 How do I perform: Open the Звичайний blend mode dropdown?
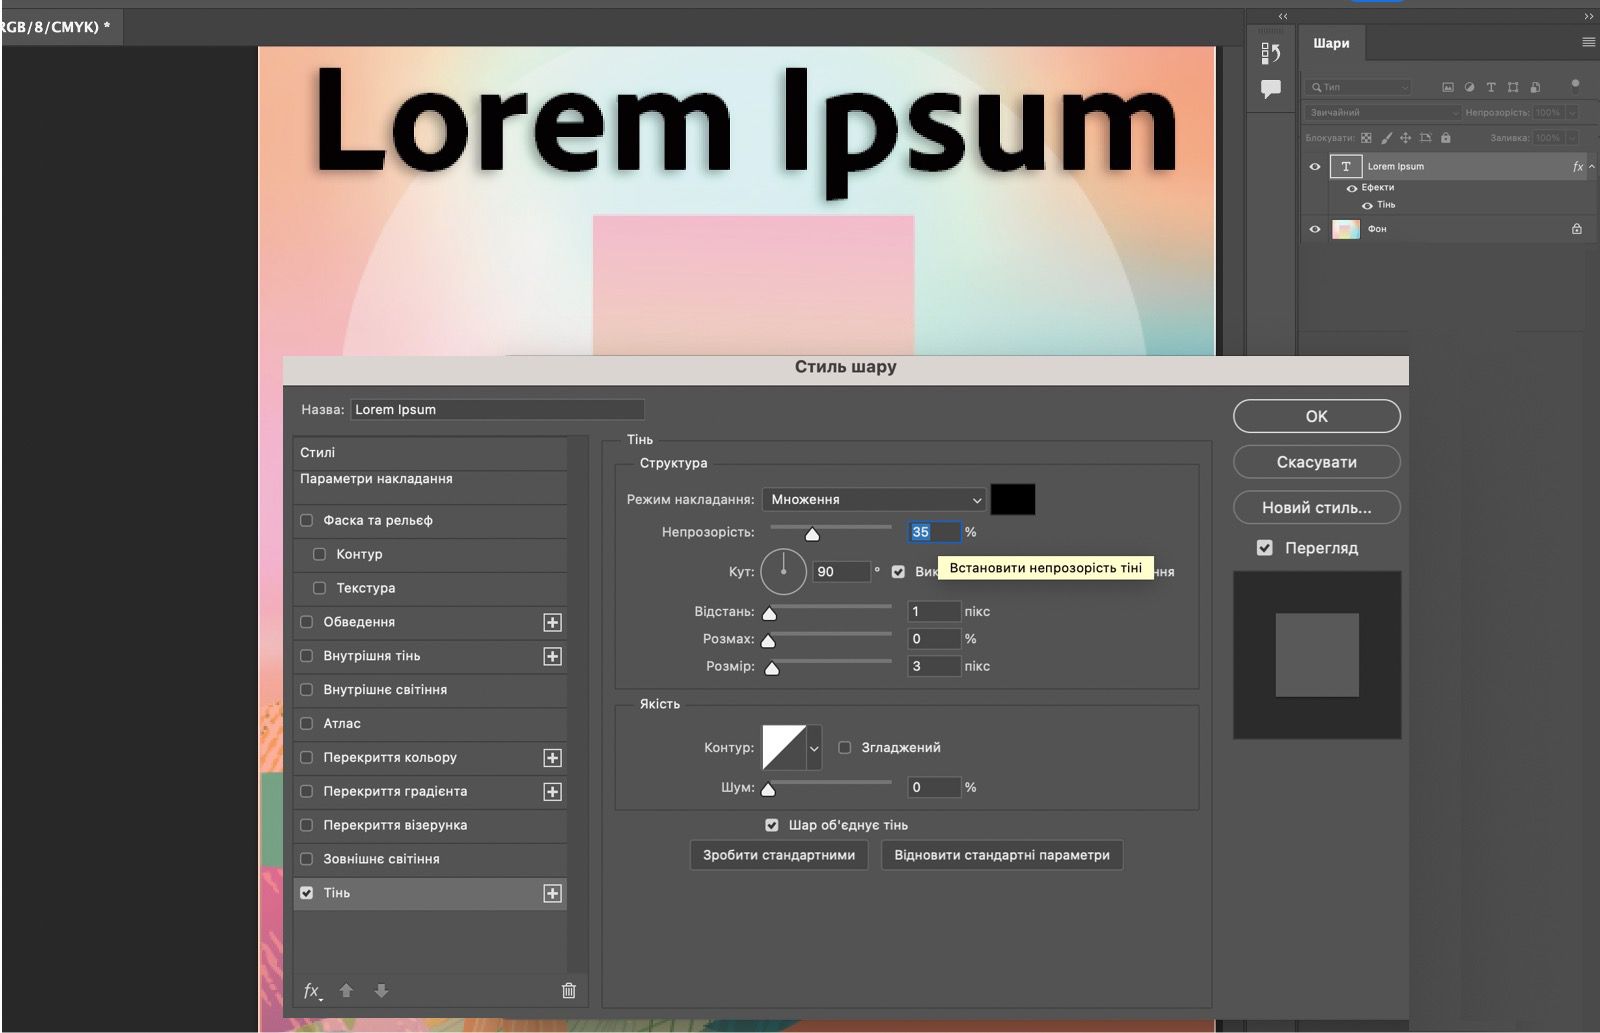[1383, 112]
